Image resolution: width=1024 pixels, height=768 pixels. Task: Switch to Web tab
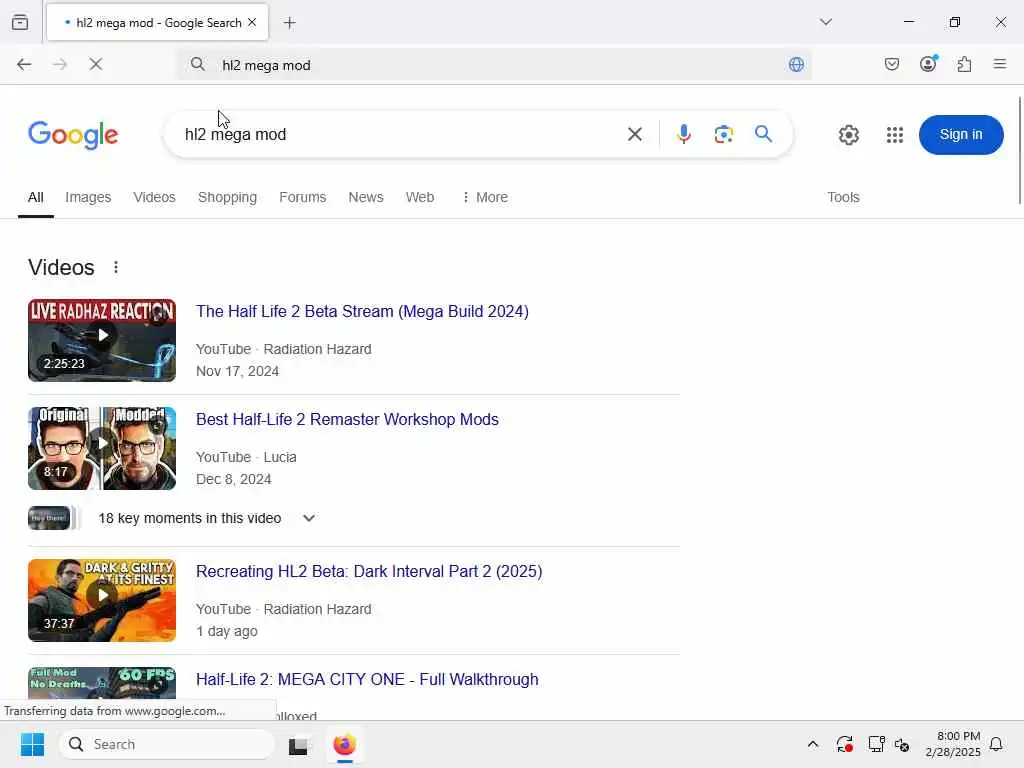click(x=419, y=197)
